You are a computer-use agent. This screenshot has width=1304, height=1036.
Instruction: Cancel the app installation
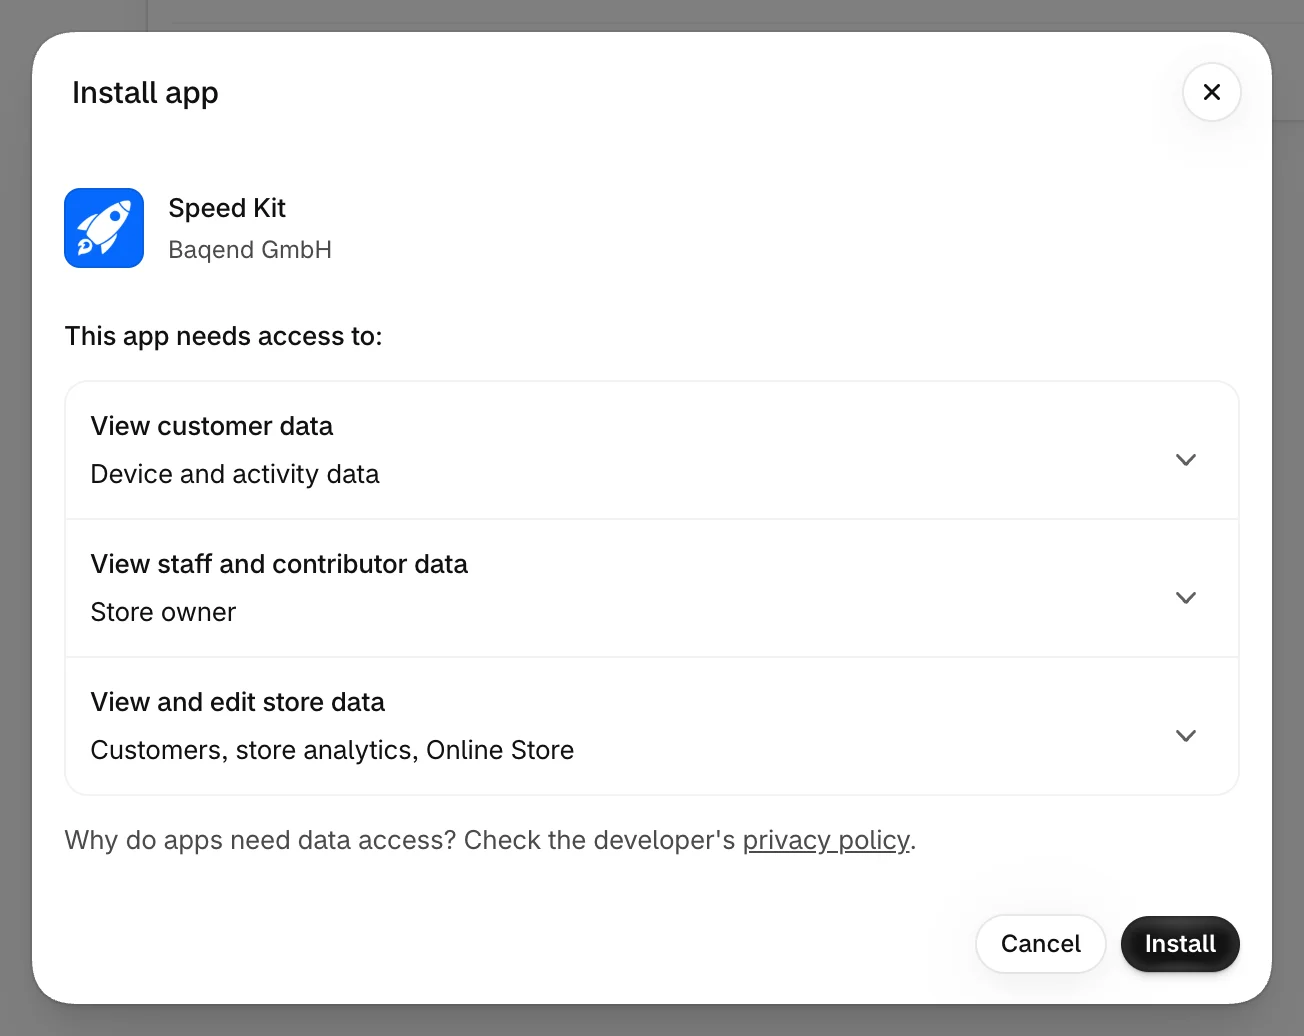tap(1041, 944)
